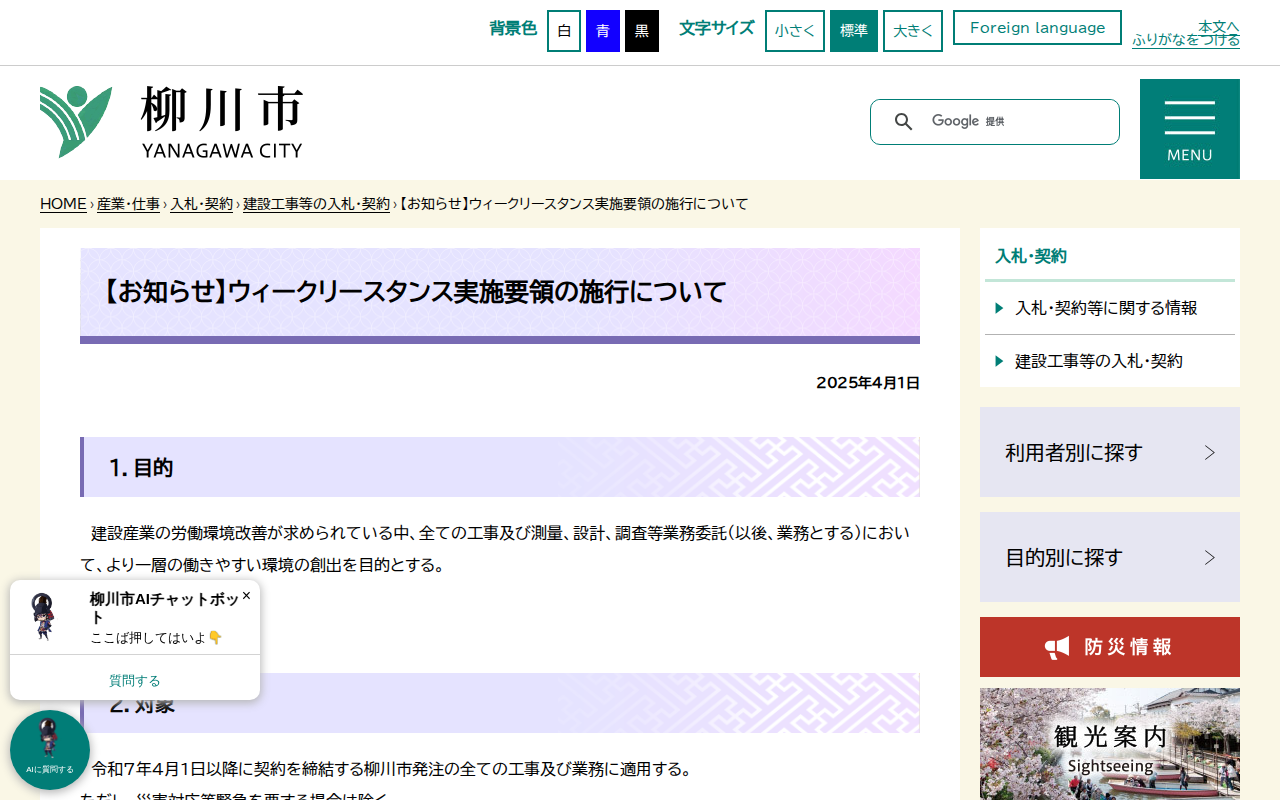Focus the Google search input field

tap(1020, 122)
